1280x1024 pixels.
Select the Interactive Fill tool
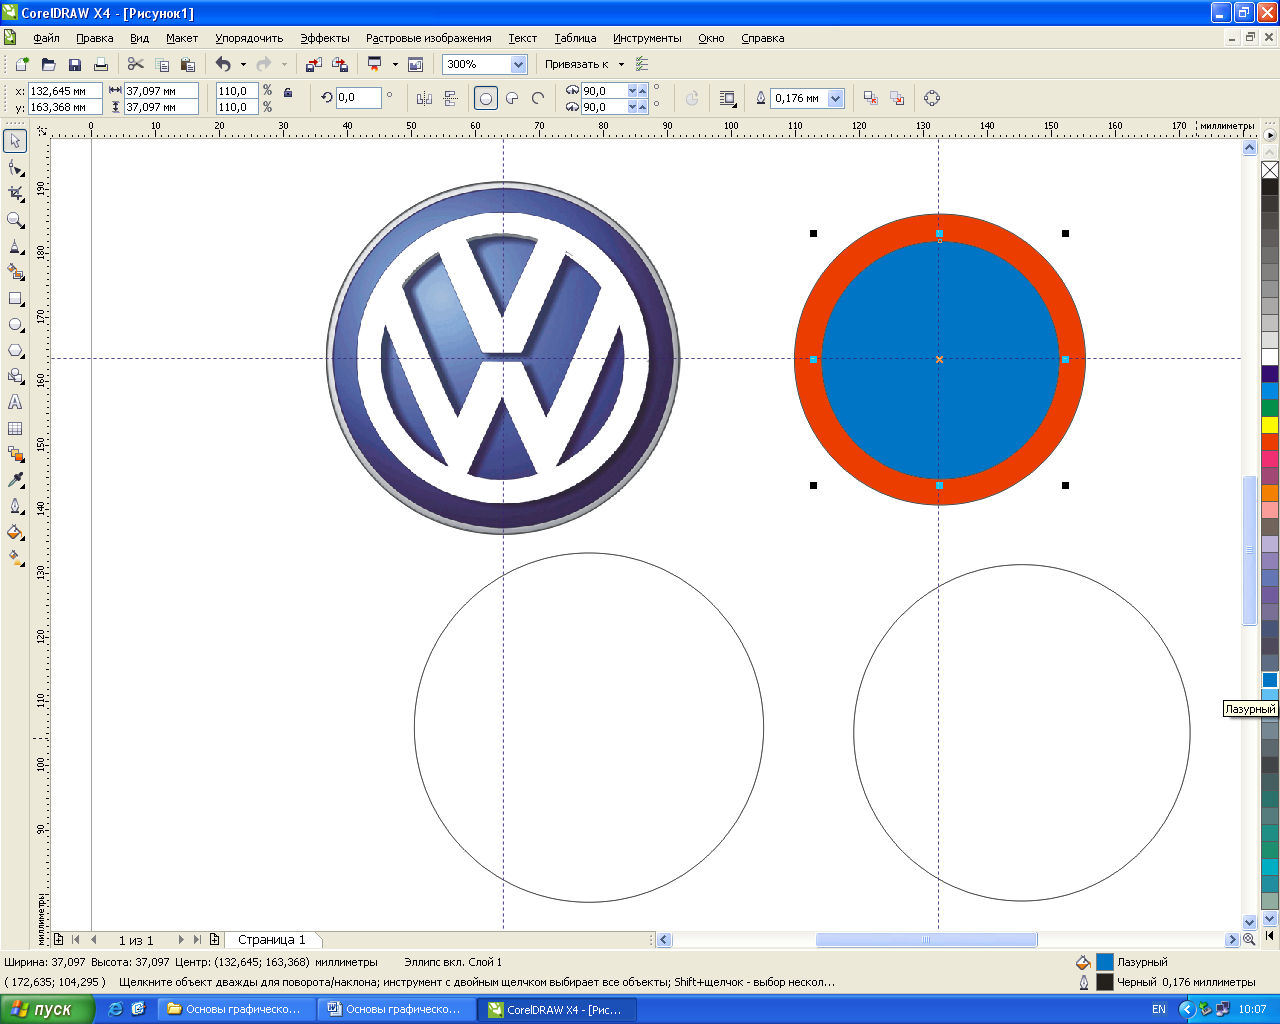[x=15, y=558]
